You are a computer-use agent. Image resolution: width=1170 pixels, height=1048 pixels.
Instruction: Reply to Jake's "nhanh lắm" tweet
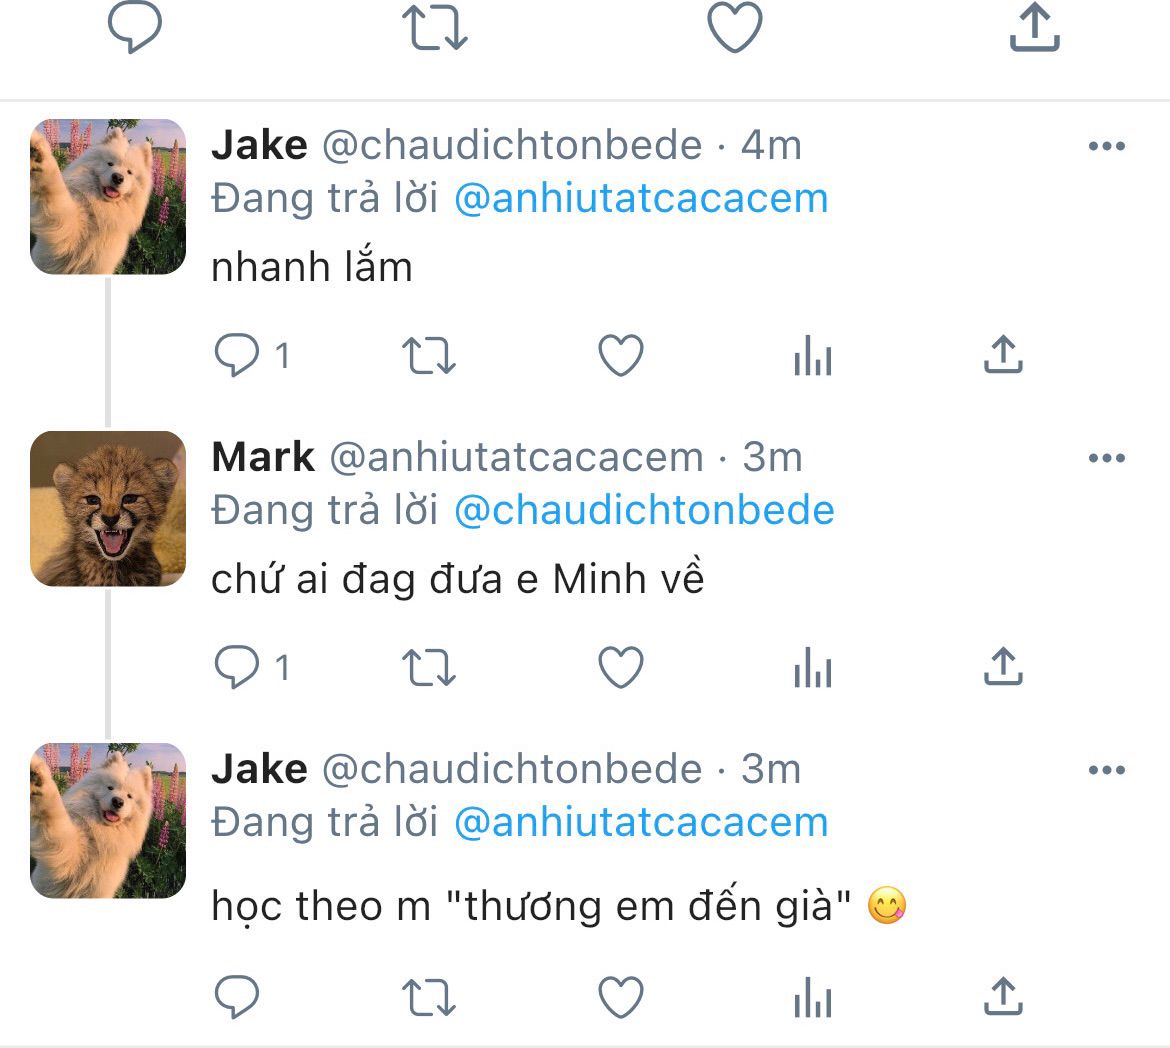[237, 356]
